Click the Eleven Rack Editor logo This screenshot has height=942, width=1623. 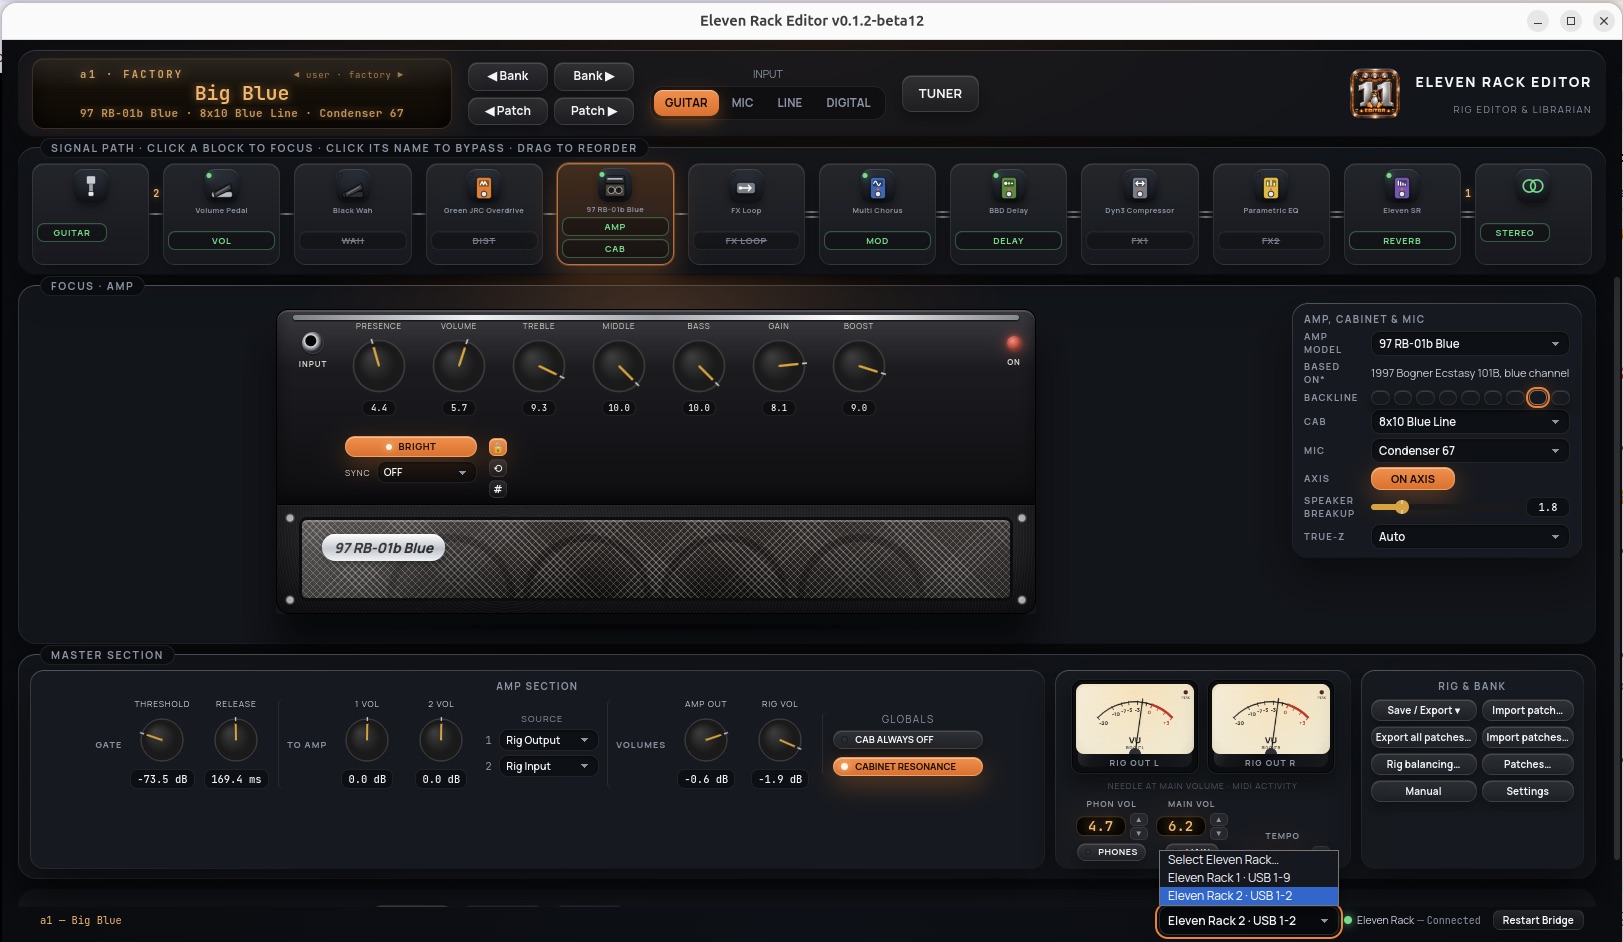(x=1375, y=93)
